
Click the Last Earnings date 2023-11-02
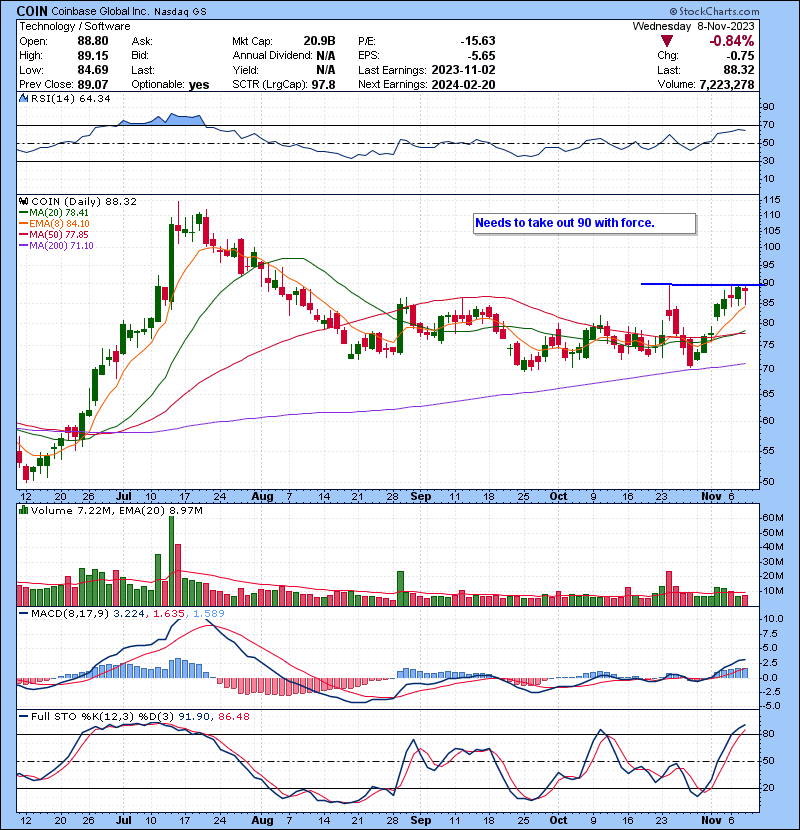tap(463, 70)
